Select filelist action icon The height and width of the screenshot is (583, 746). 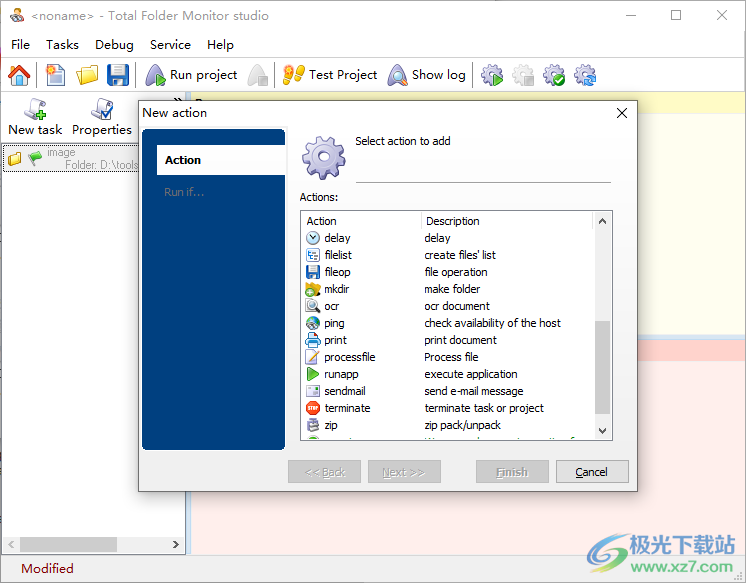313,255
